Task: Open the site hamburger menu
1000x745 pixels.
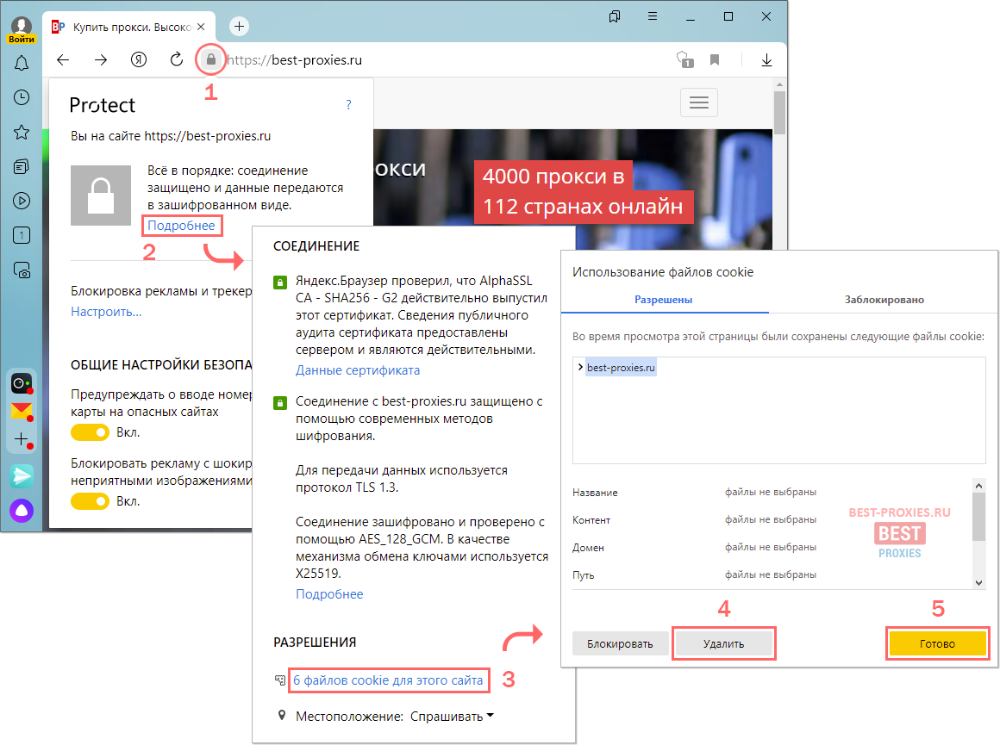Action: [699, 103]
